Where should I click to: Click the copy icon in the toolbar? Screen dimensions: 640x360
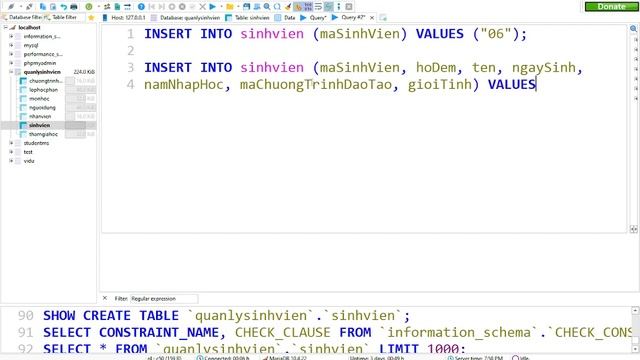(42, 7)
